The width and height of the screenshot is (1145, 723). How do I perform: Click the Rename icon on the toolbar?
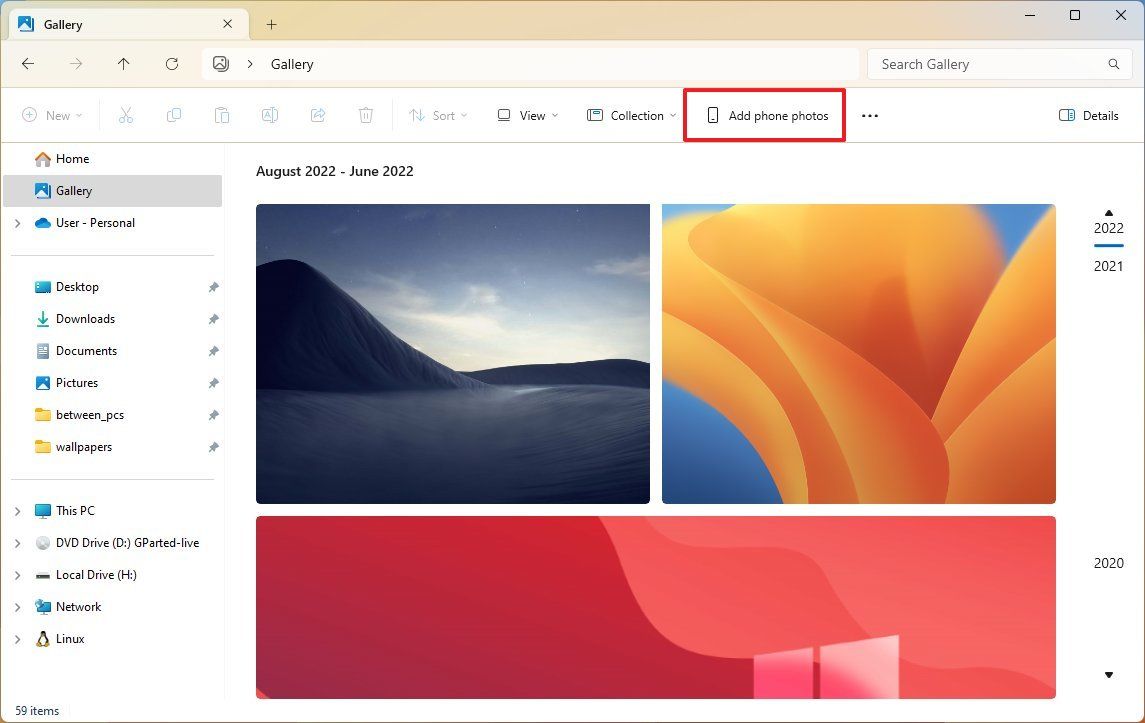tap(269, 115)
